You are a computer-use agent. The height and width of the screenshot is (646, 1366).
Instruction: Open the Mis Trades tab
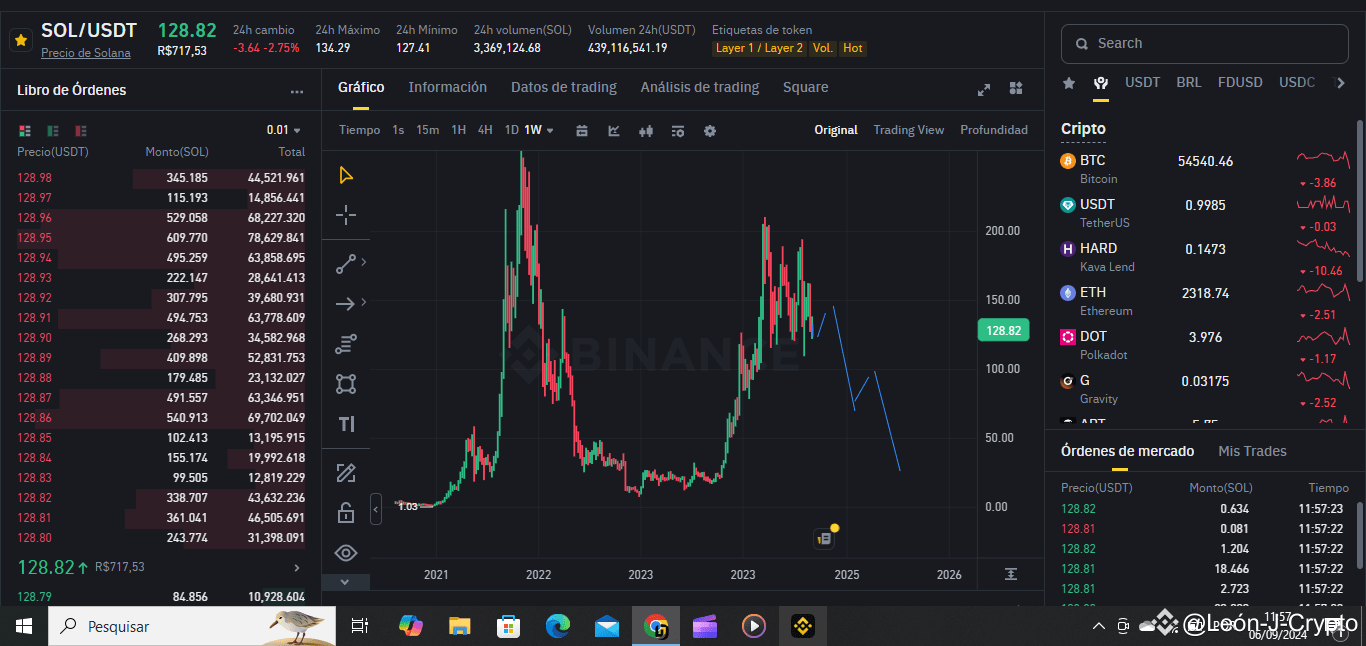coord(1252,451)
